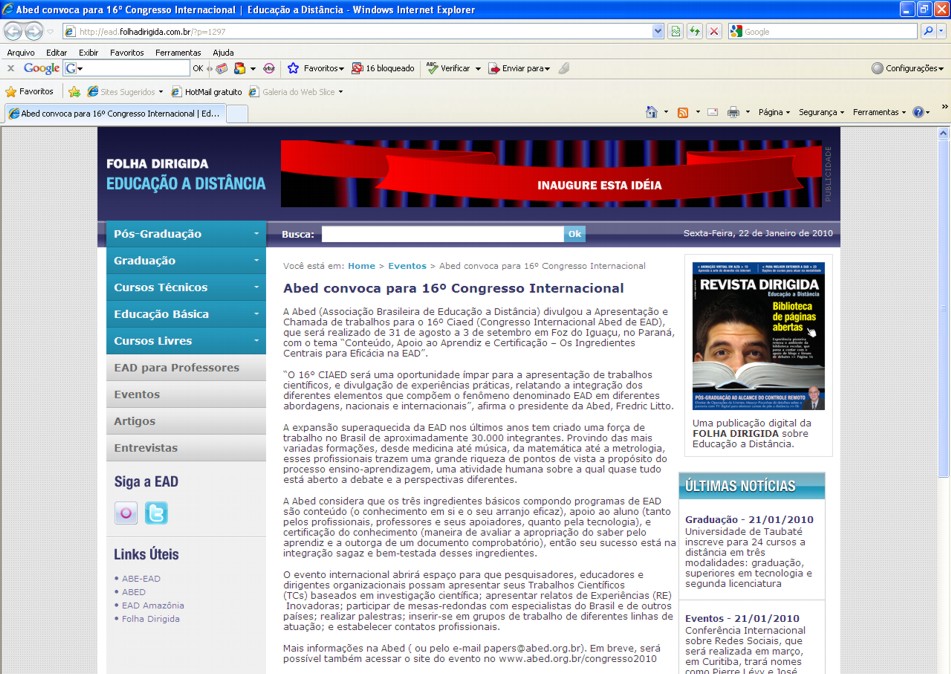Open the Home page icon in command bar
The image size is (951, 674).
point(651,112)
